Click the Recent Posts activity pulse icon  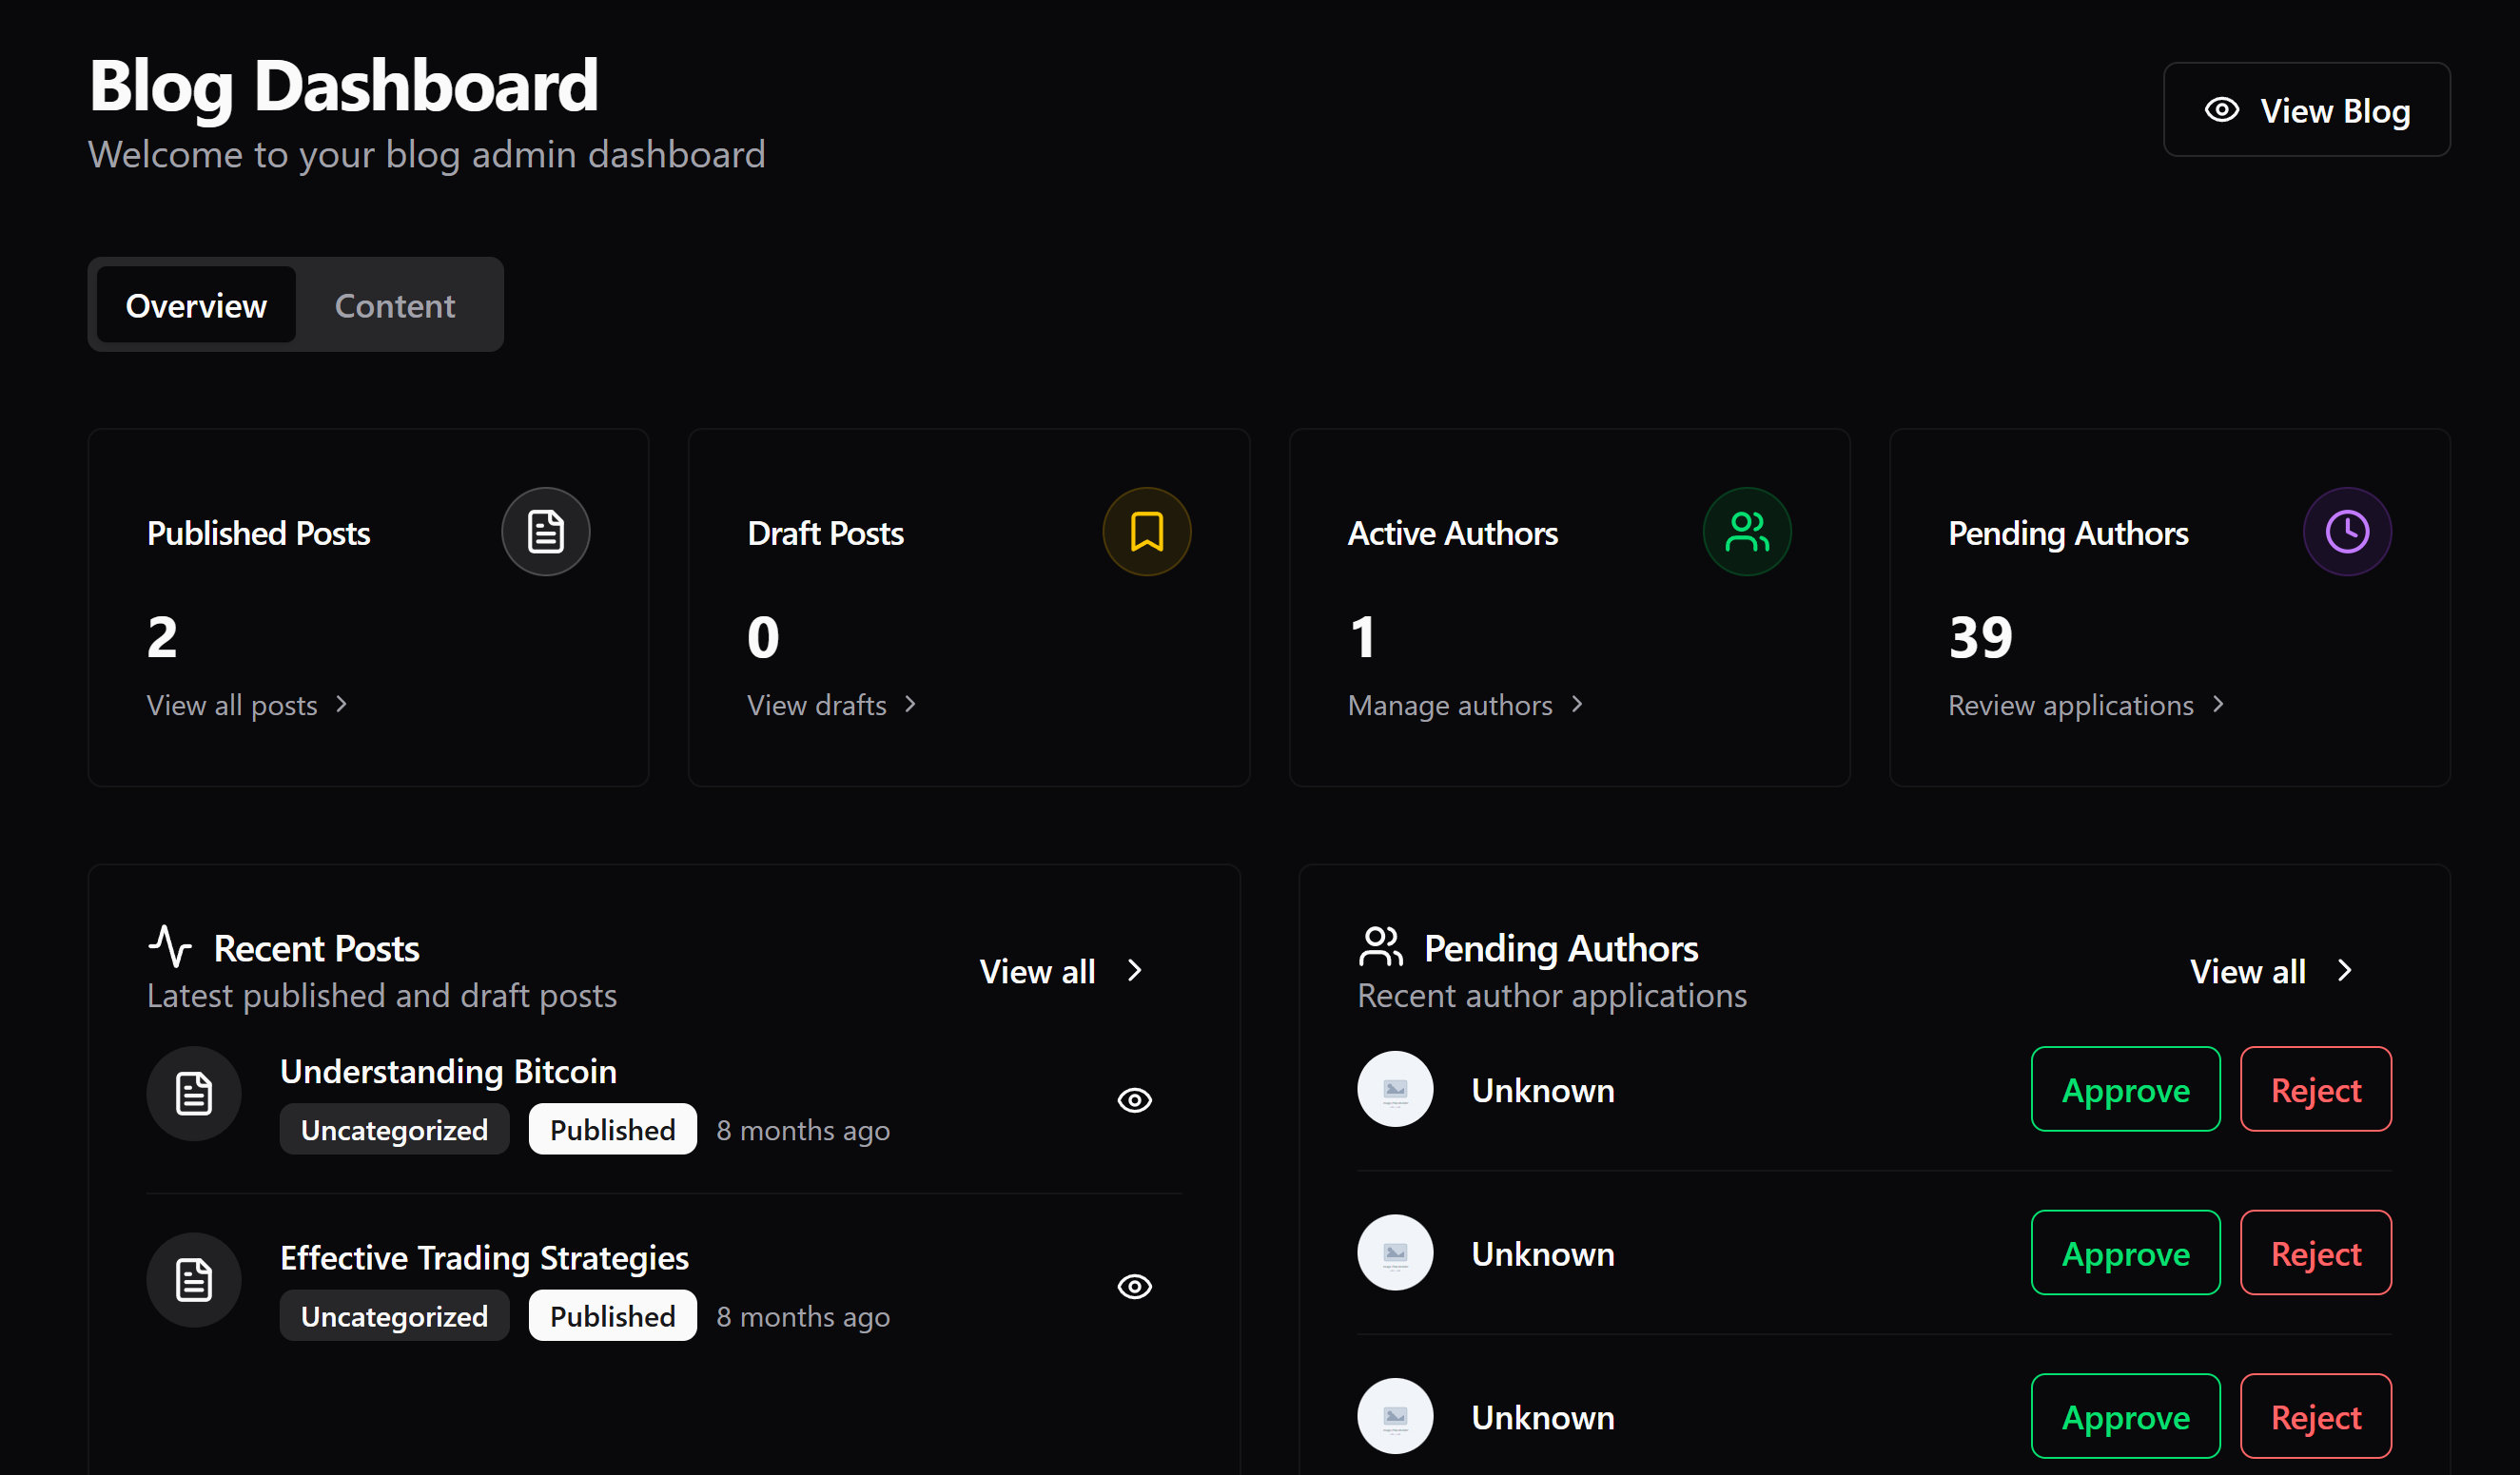170,946
